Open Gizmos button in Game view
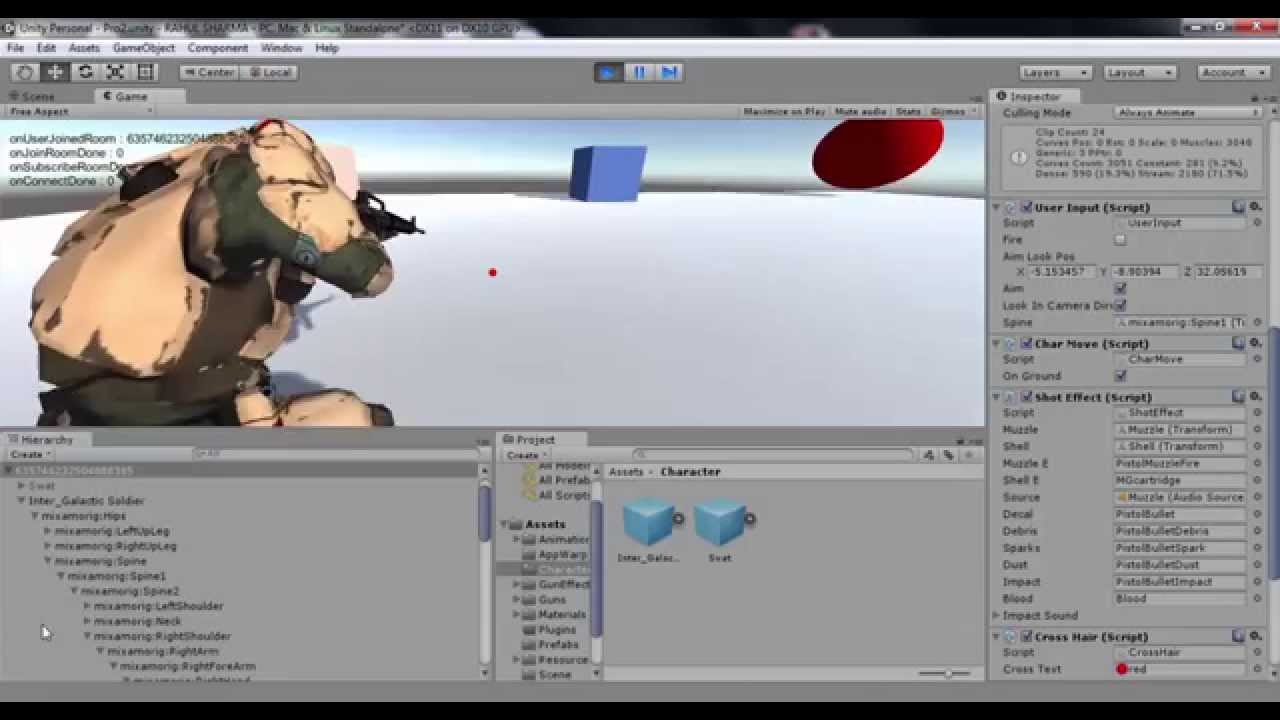 pyautogui.click(x=951, y=111)
